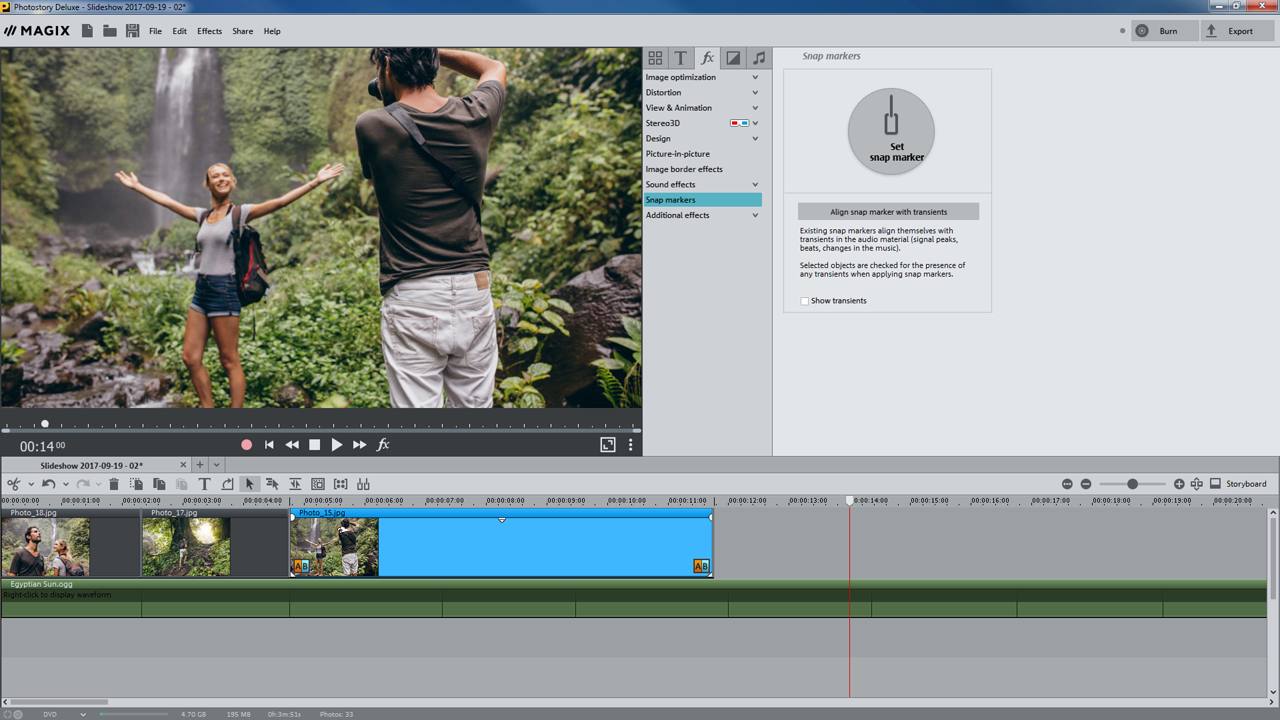Open the File menu
1280x720 pixels.
(155, 31)
